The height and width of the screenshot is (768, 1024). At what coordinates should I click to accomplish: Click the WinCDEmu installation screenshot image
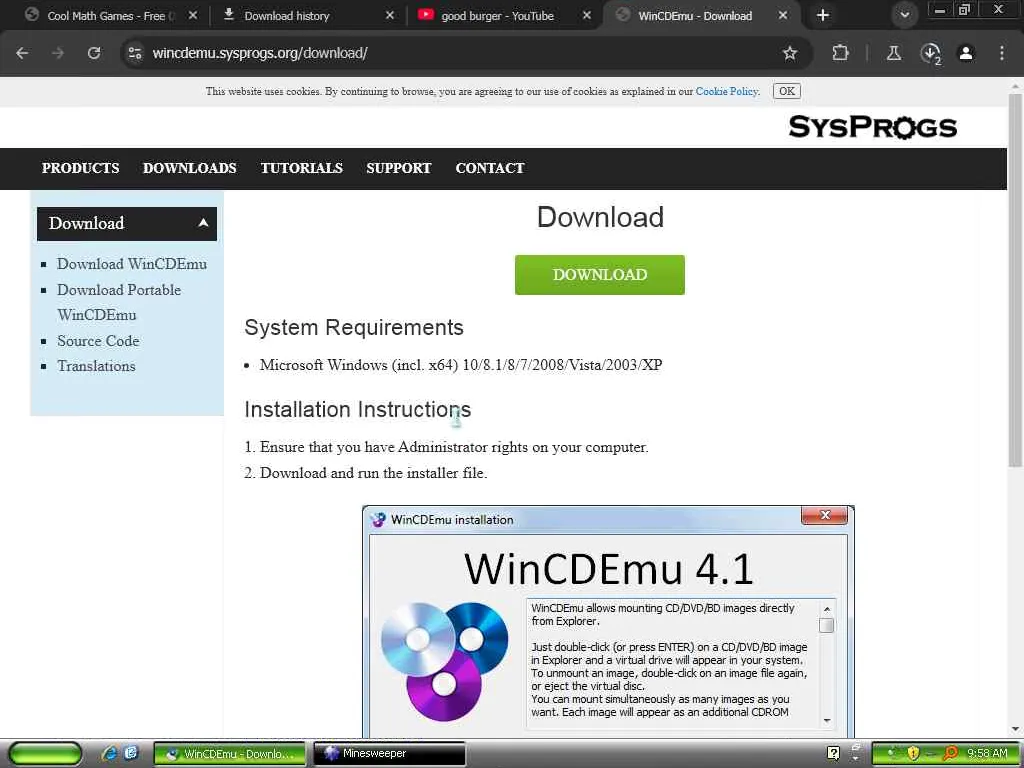[x=608, y=622]
